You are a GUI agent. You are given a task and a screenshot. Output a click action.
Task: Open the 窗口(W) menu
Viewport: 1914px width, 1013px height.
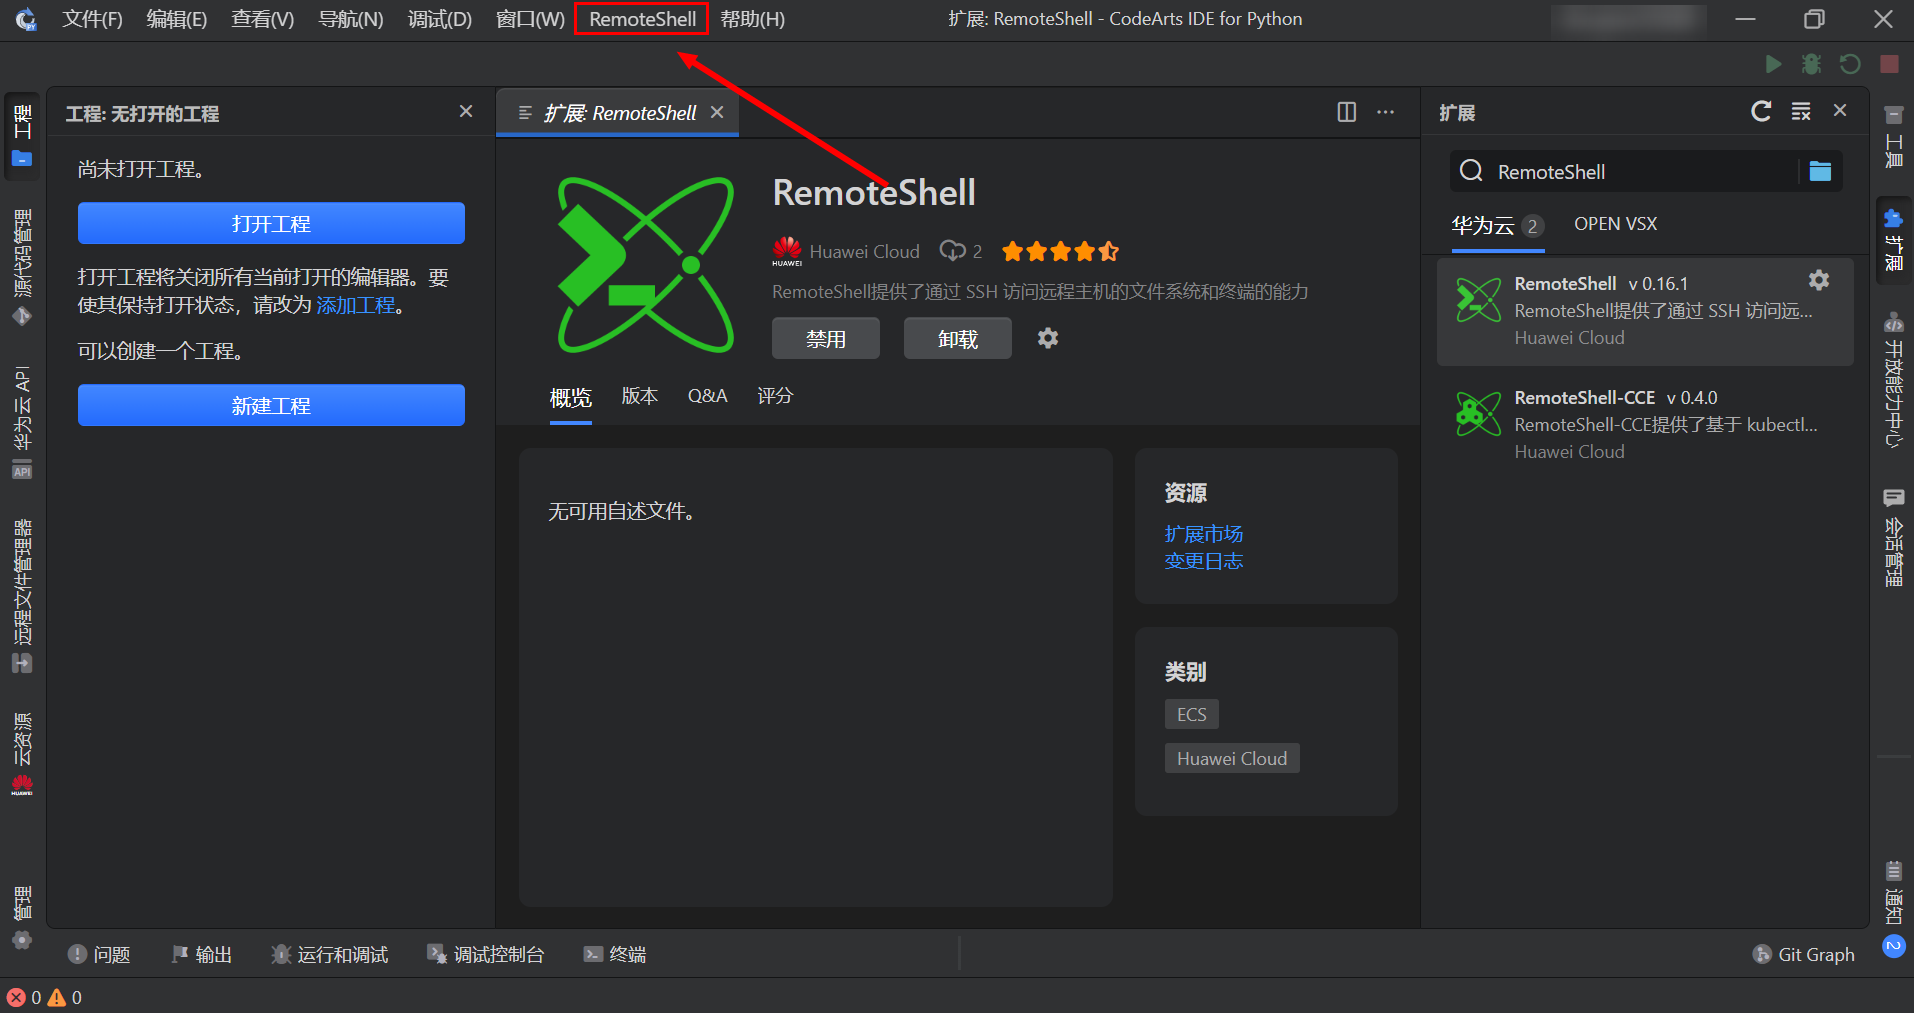pyautogui.click(x=530, y=19)
